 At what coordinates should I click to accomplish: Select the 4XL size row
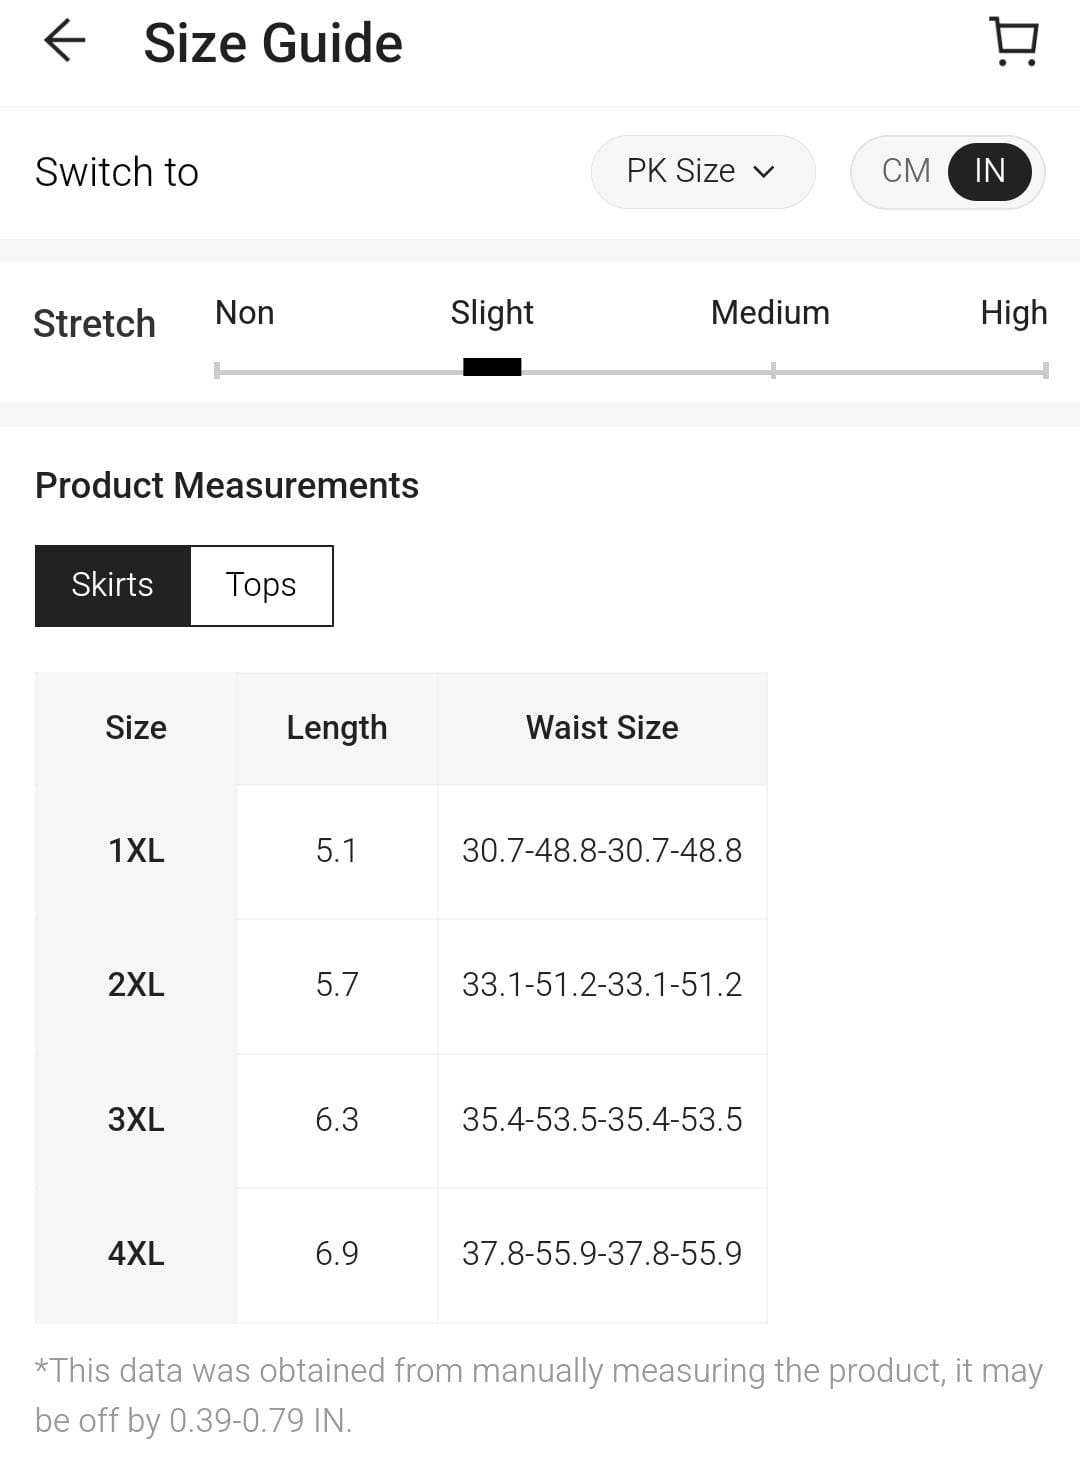pyautogui.click(x=136, y=1254)
